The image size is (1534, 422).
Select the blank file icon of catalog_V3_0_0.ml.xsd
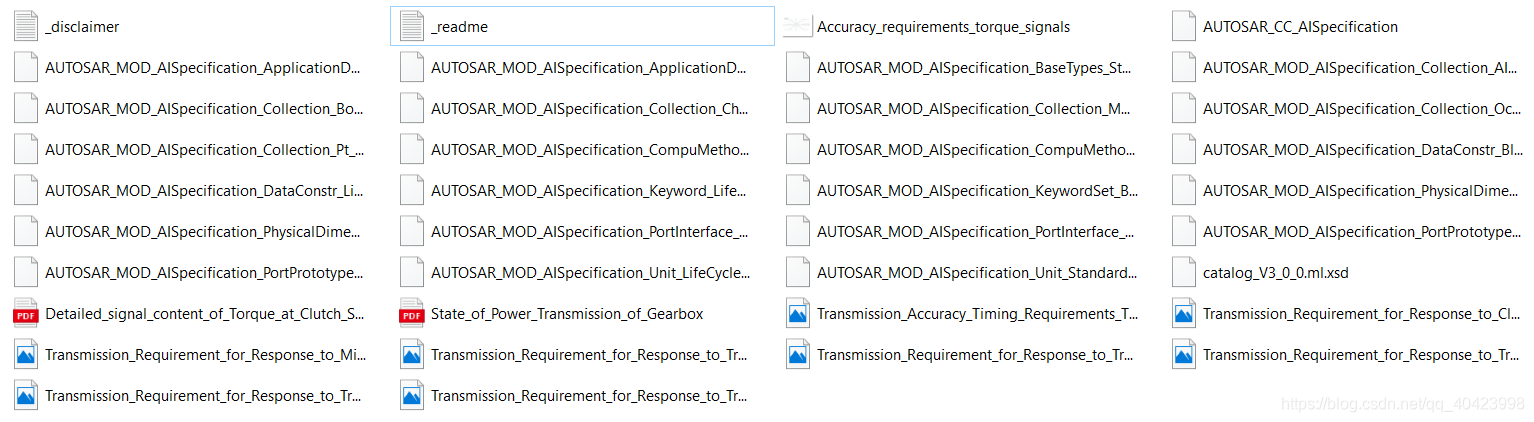[x=1184, y=273]
